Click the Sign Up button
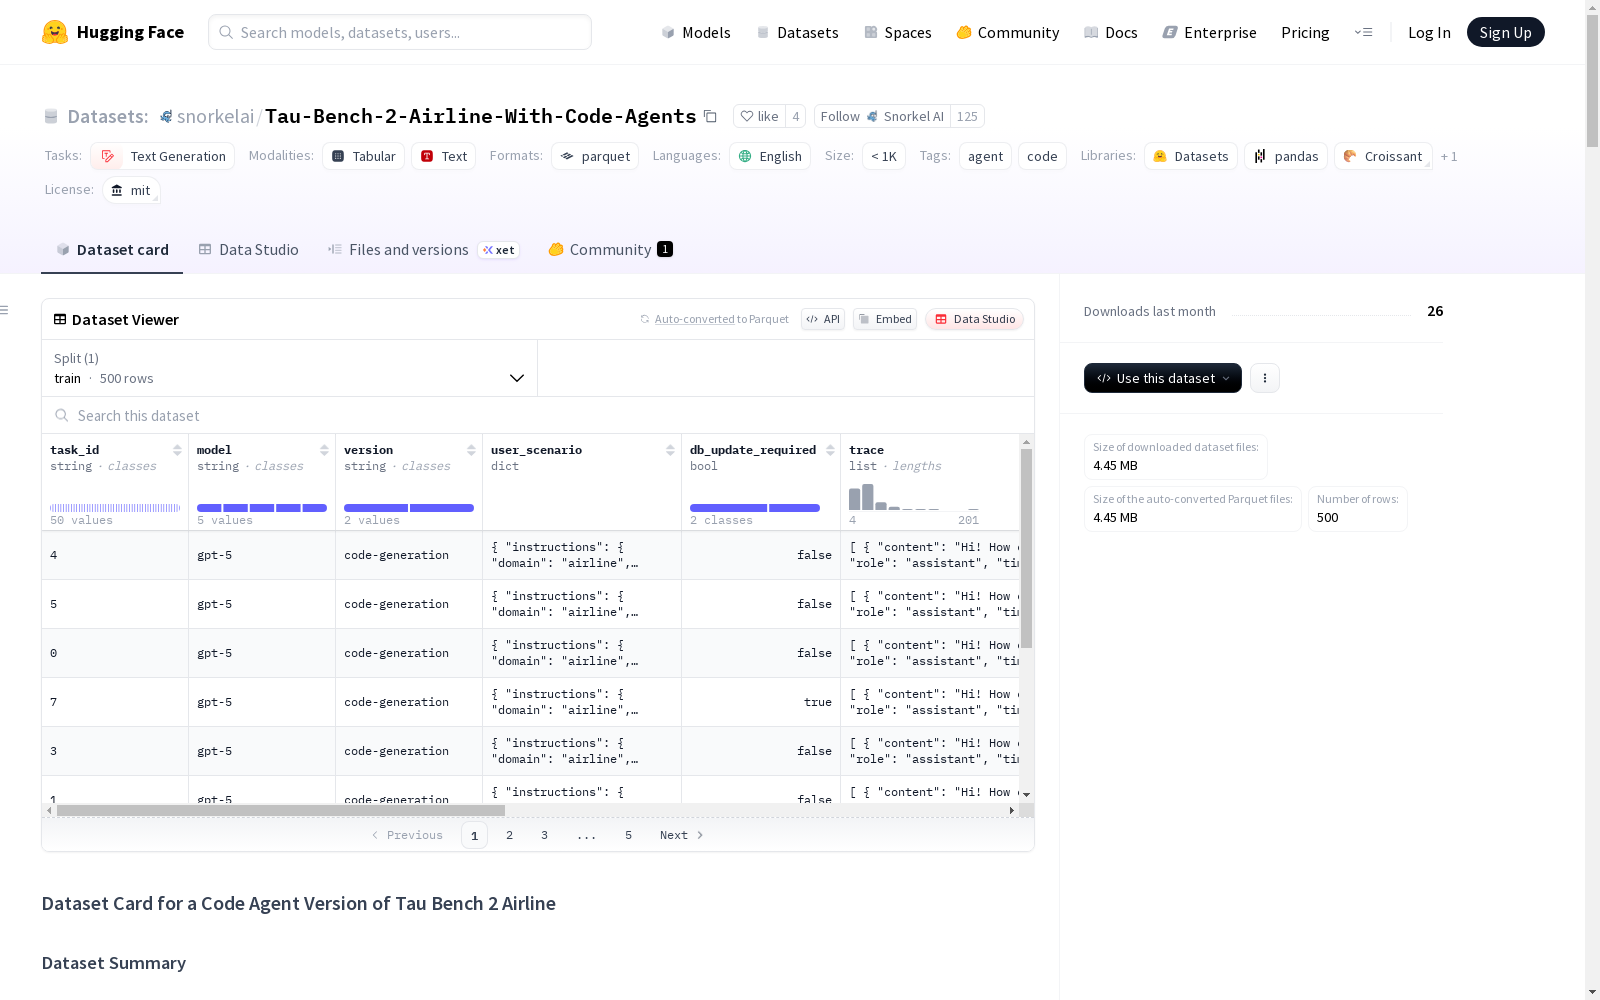Image resolution: width=1600 pixels, height=1000 pixels. (x=1506, y=32)
